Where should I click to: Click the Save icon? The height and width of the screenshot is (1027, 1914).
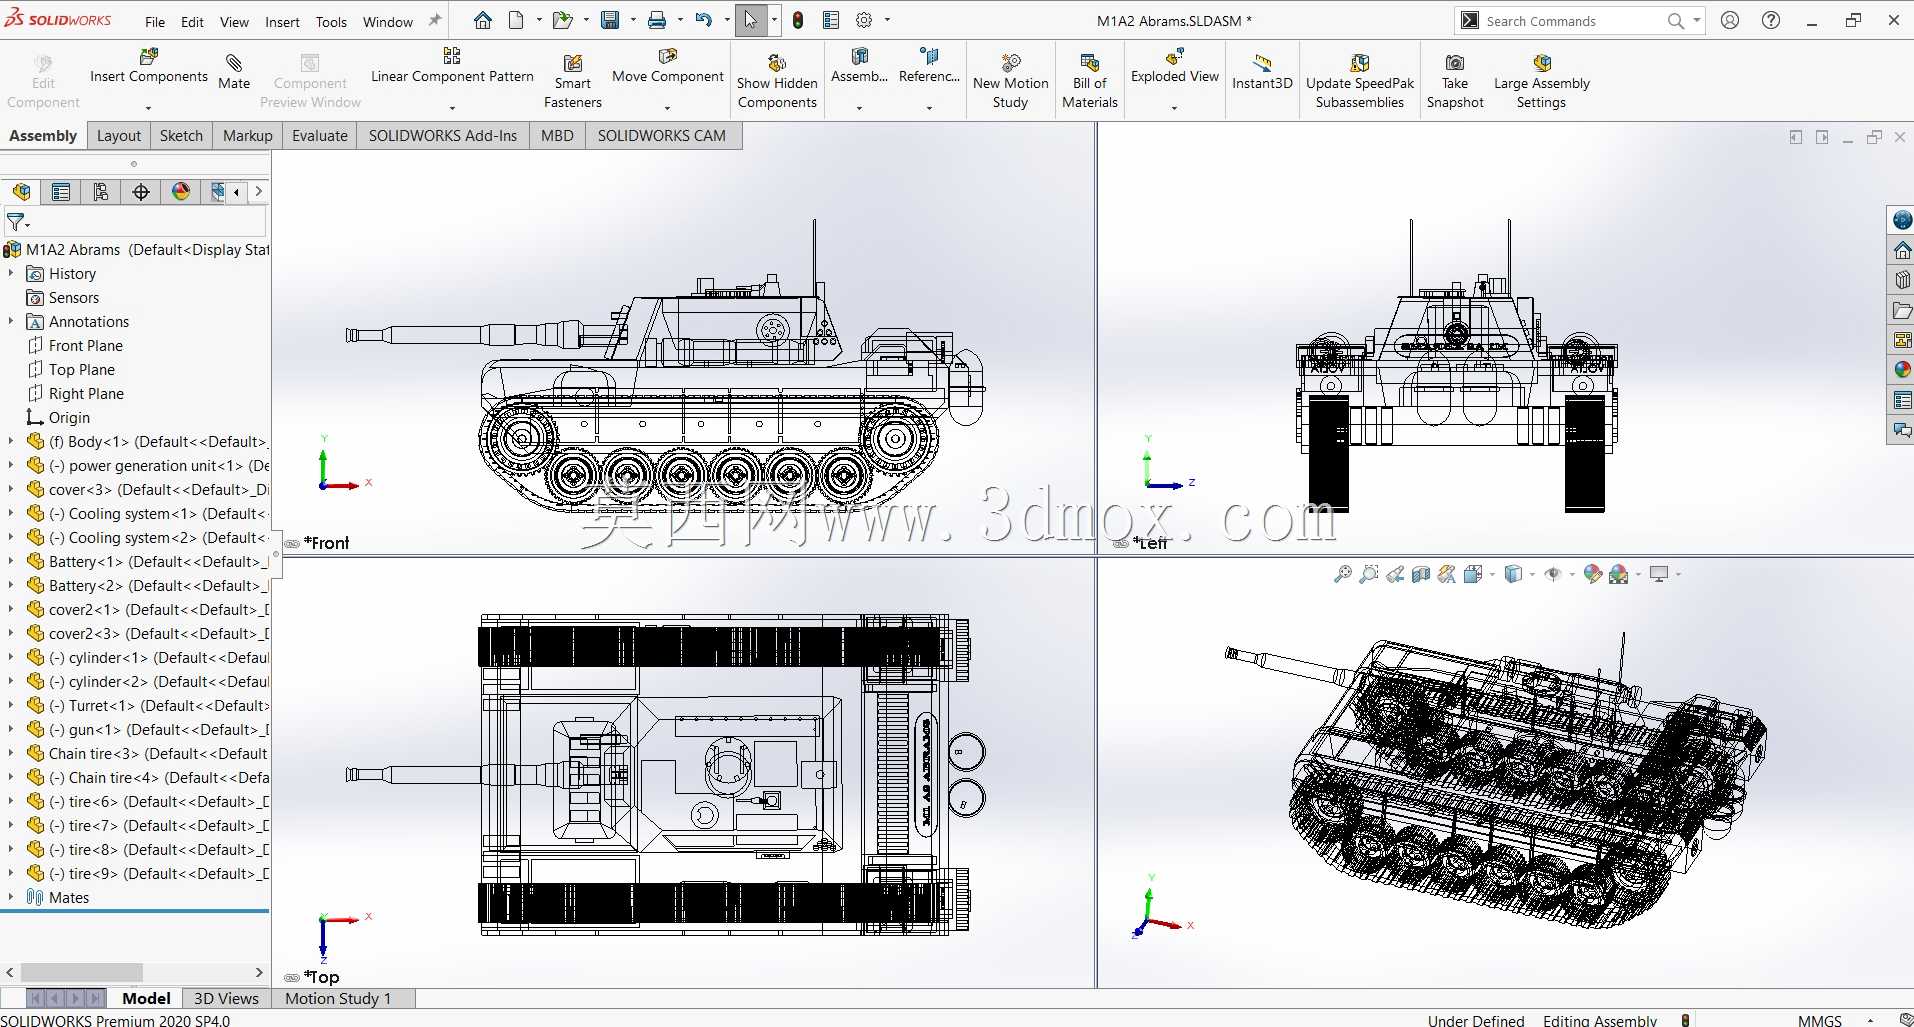click(610, 20)
